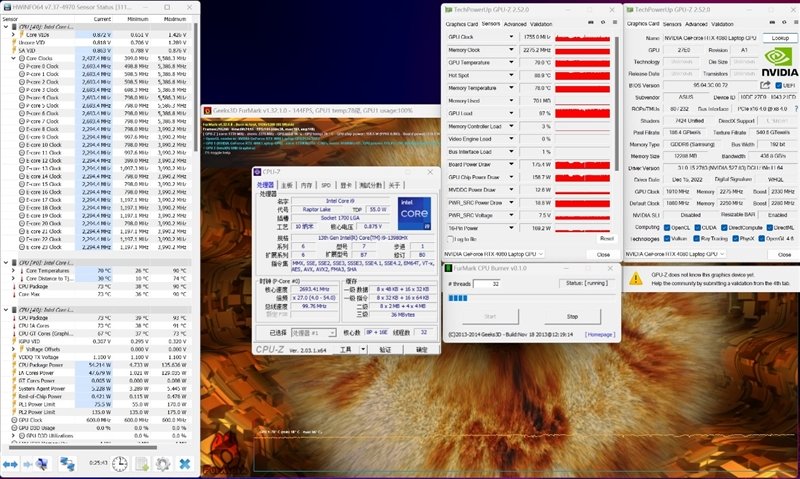Switch to CPU-Z 内存 tab
This screenshot has width=800, height=479.
tap(306, 185)
